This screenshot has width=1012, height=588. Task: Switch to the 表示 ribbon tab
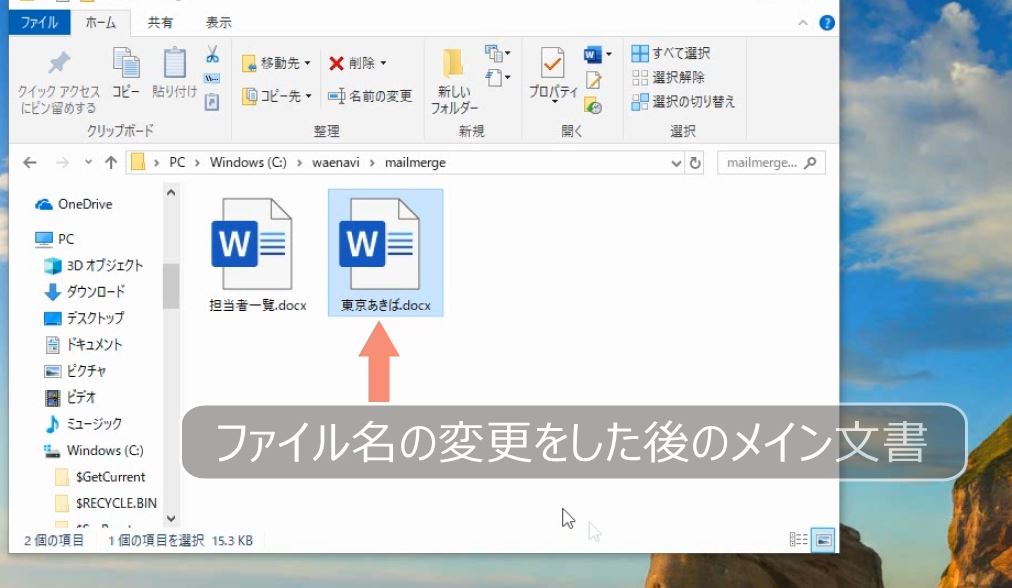(x=218, y=22)
